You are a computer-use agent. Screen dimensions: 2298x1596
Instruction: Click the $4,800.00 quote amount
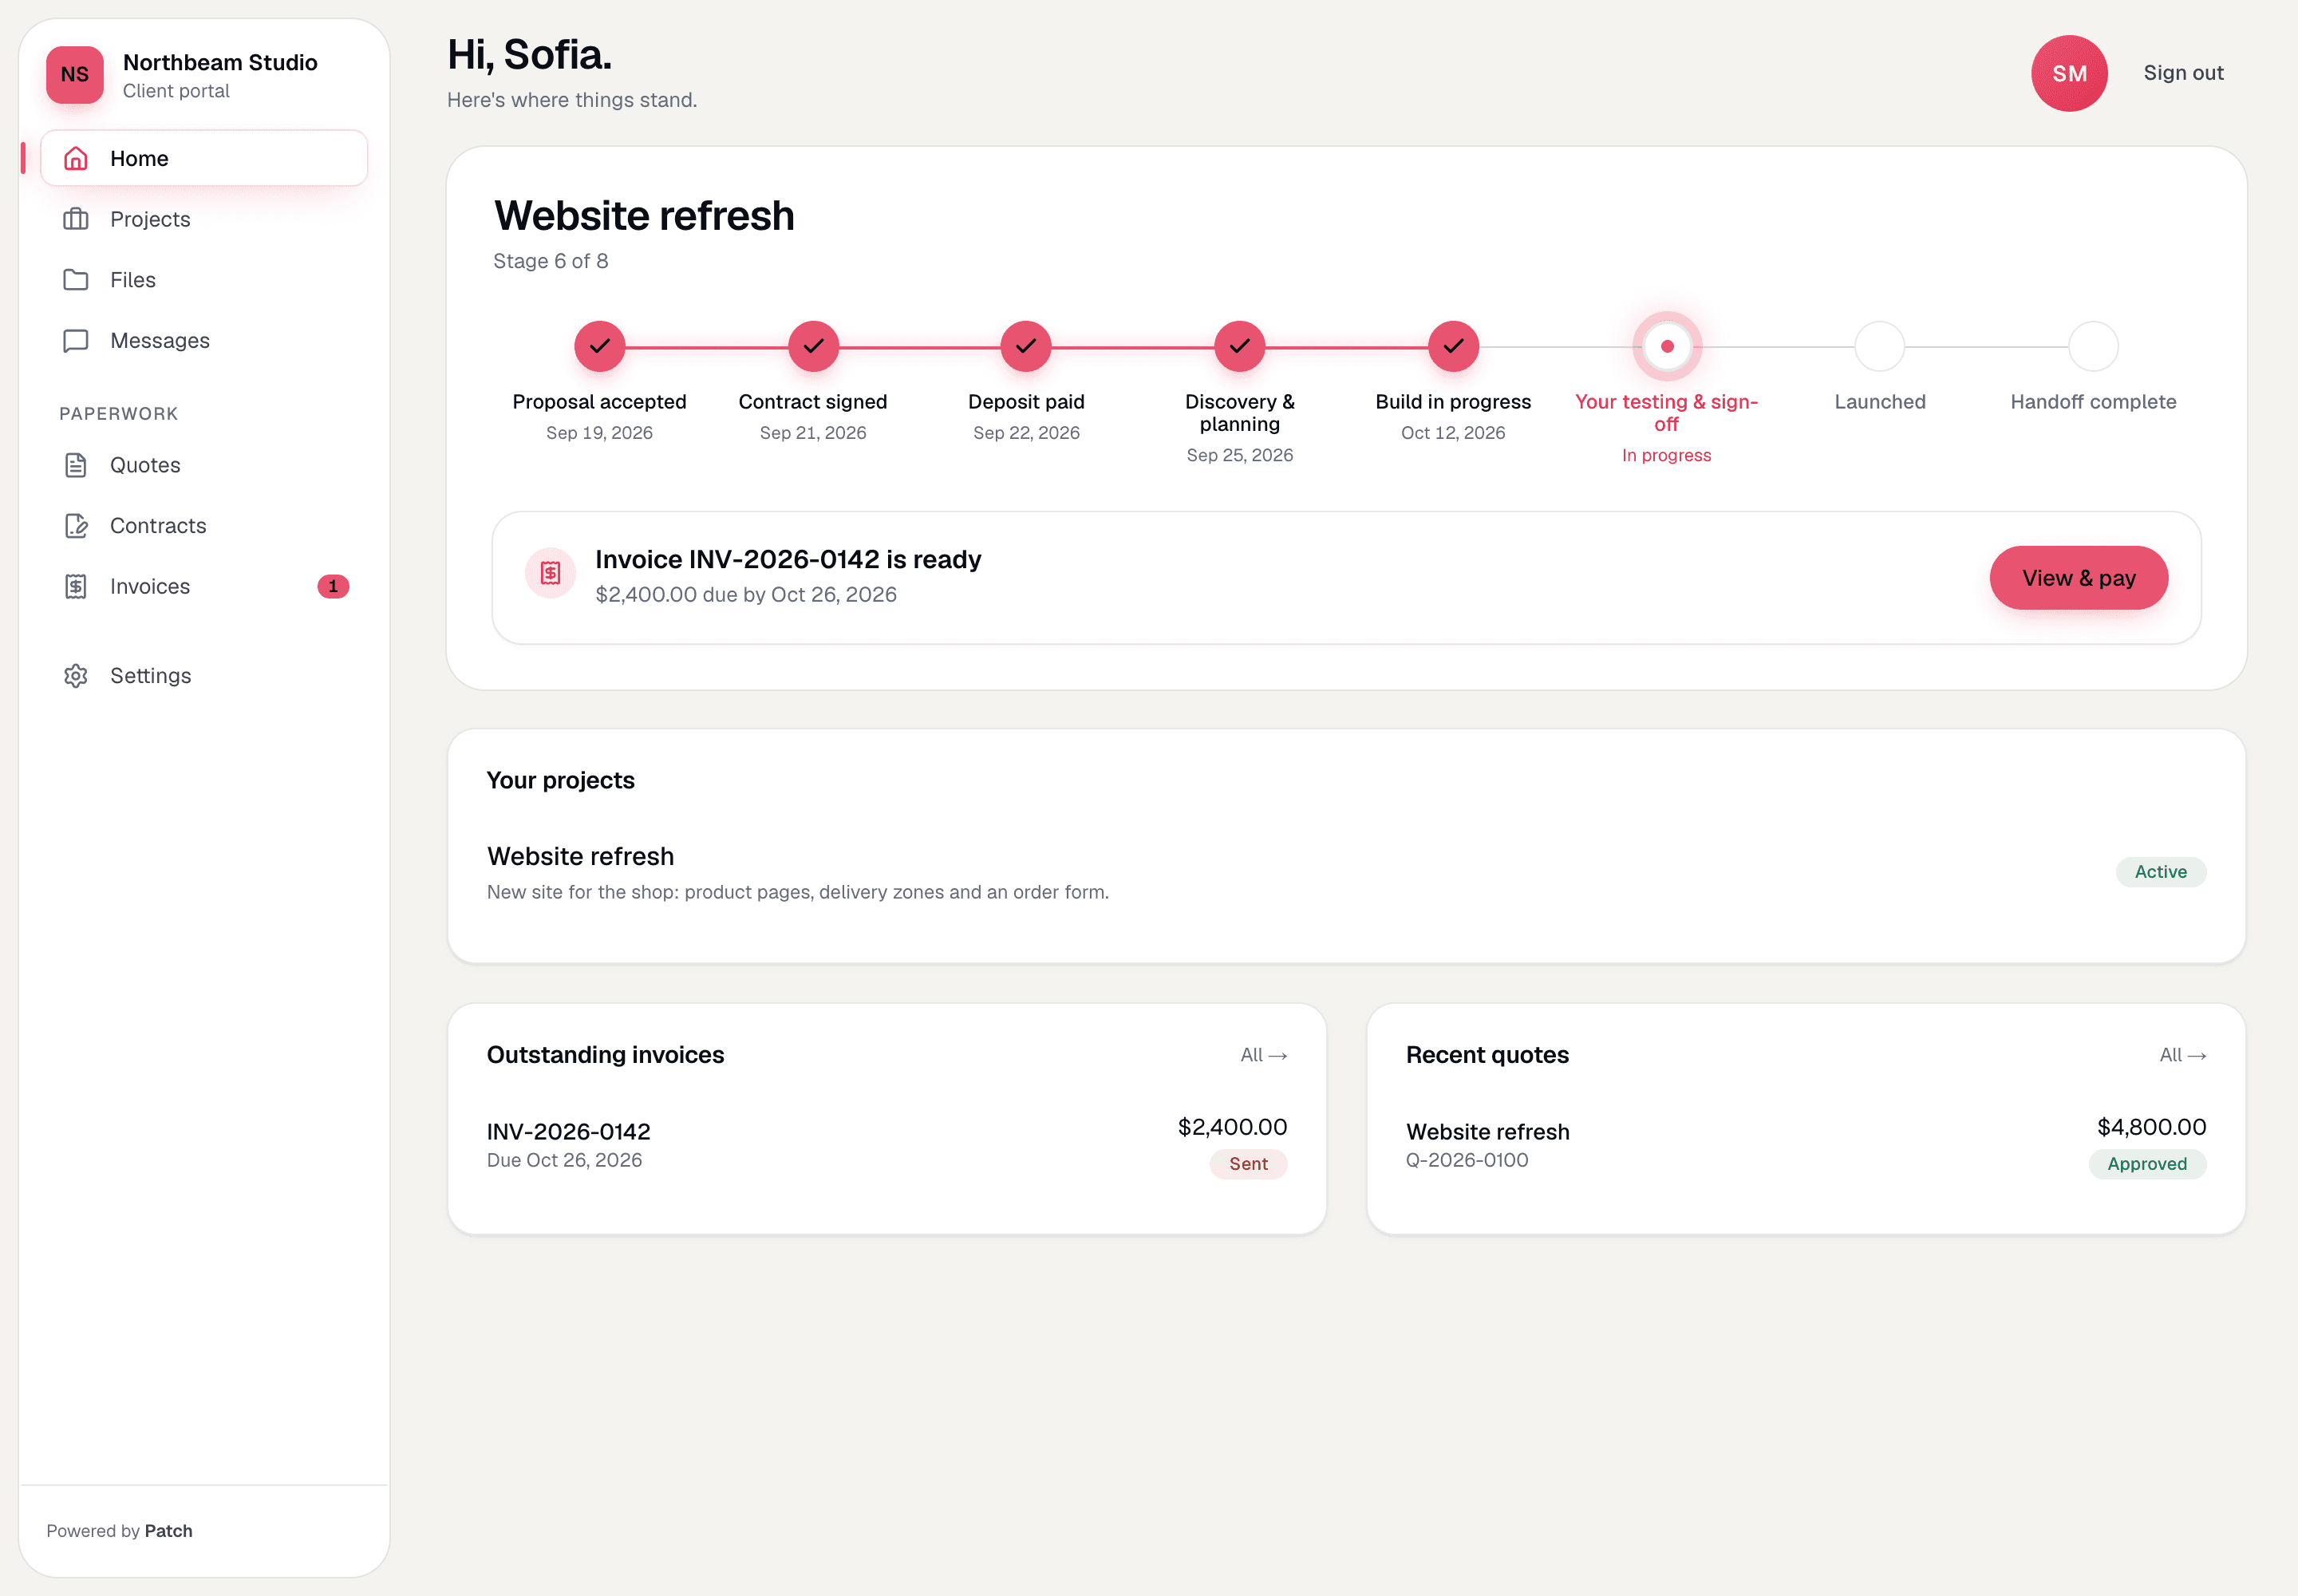(x=2152, y=1127)
